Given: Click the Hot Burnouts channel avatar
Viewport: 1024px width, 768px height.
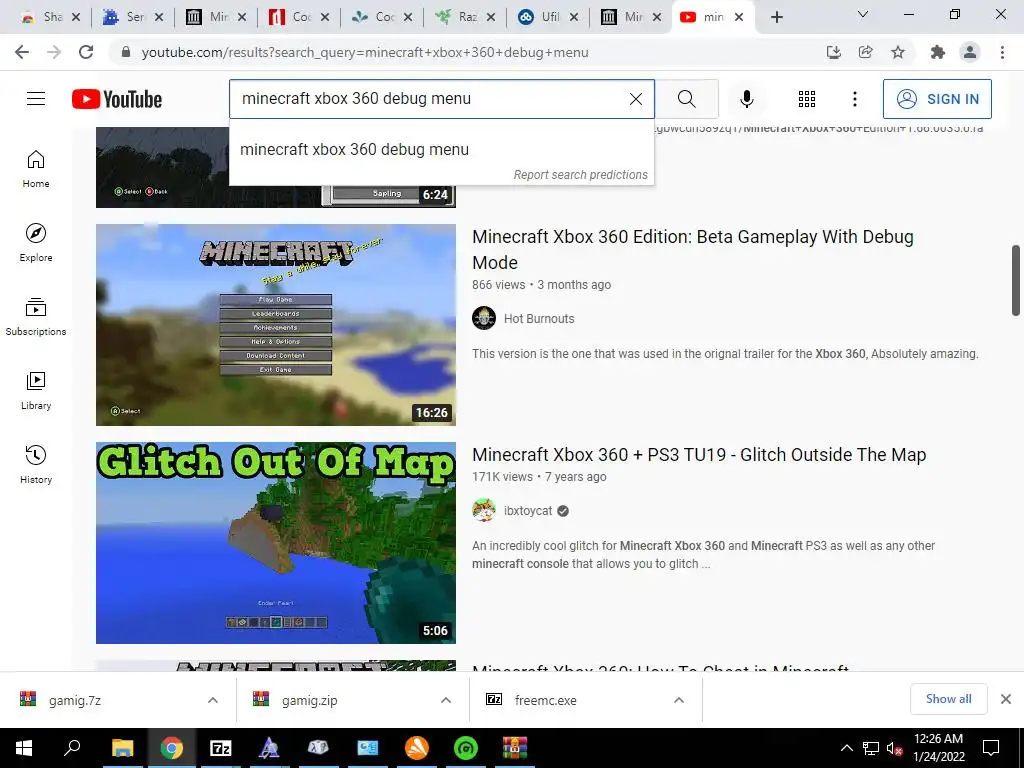Looking at the screenshot, I should tap(484, 318).
